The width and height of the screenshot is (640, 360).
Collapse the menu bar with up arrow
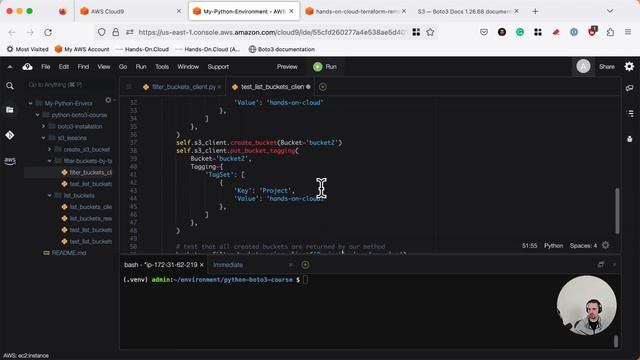tap(10, 67)
